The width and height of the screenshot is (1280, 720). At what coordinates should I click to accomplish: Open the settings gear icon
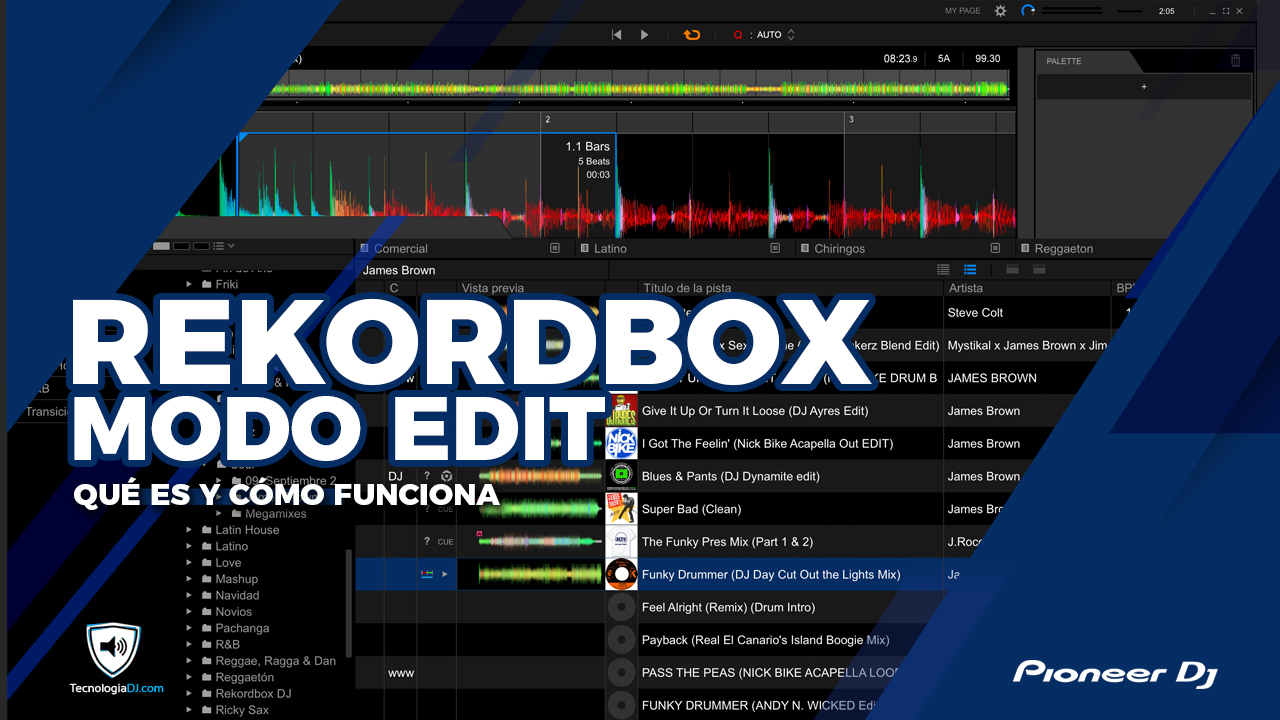coord(1001,11)
